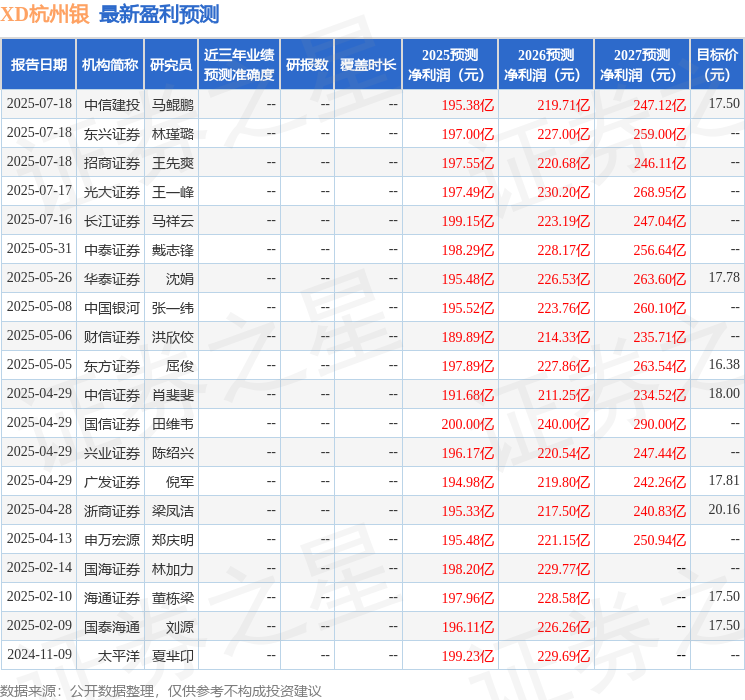Select the 兴业证券 institution cell
Screen dimensions: 745x700
112,453
